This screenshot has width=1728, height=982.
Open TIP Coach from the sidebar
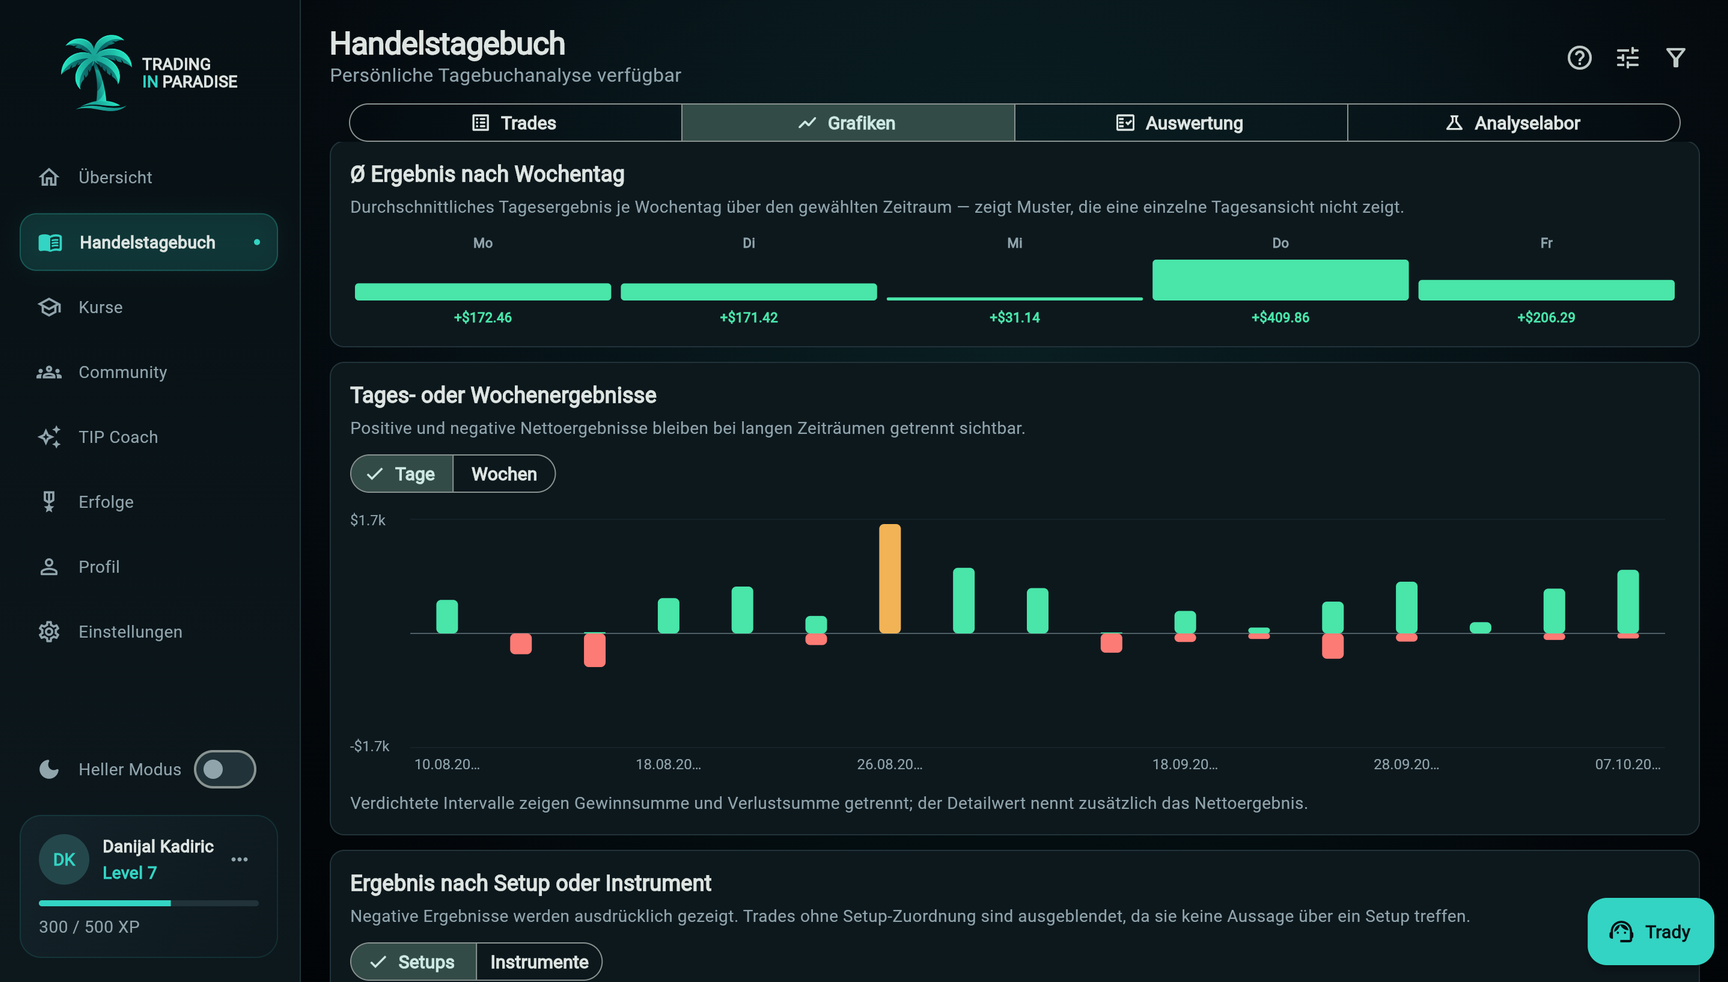[149, 437]
